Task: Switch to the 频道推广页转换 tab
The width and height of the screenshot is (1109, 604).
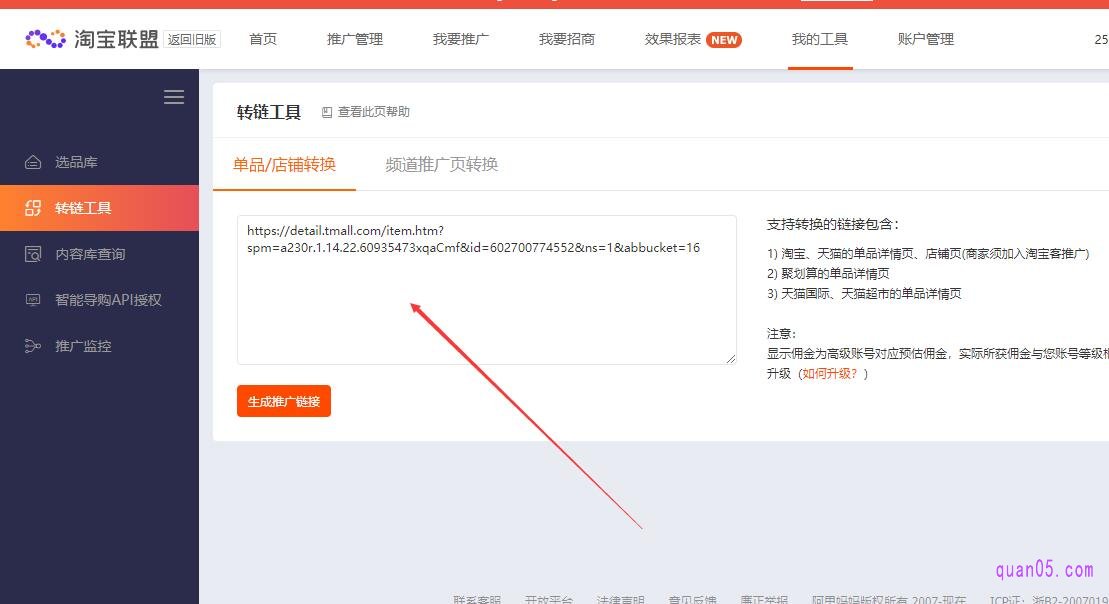Action: pyautogui.click(x=441, y=165)
